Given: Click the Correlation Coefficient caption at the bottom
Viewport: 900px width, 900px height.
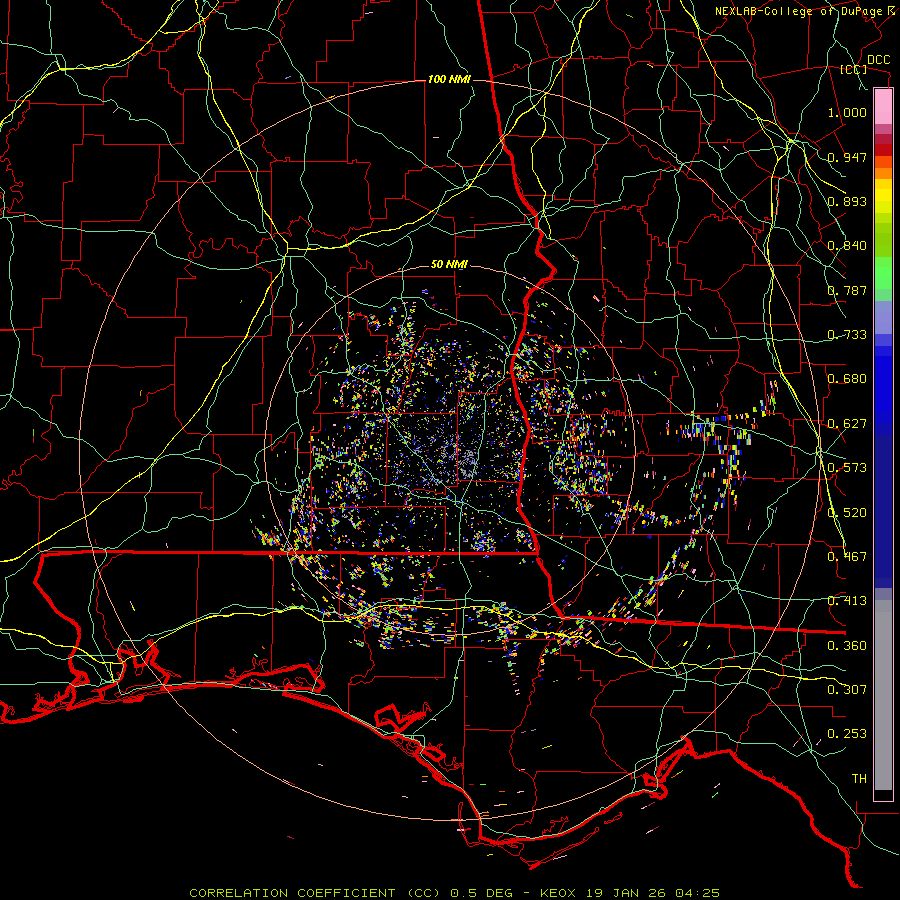Looking at the screenshot, I should (x=455, y=893).
